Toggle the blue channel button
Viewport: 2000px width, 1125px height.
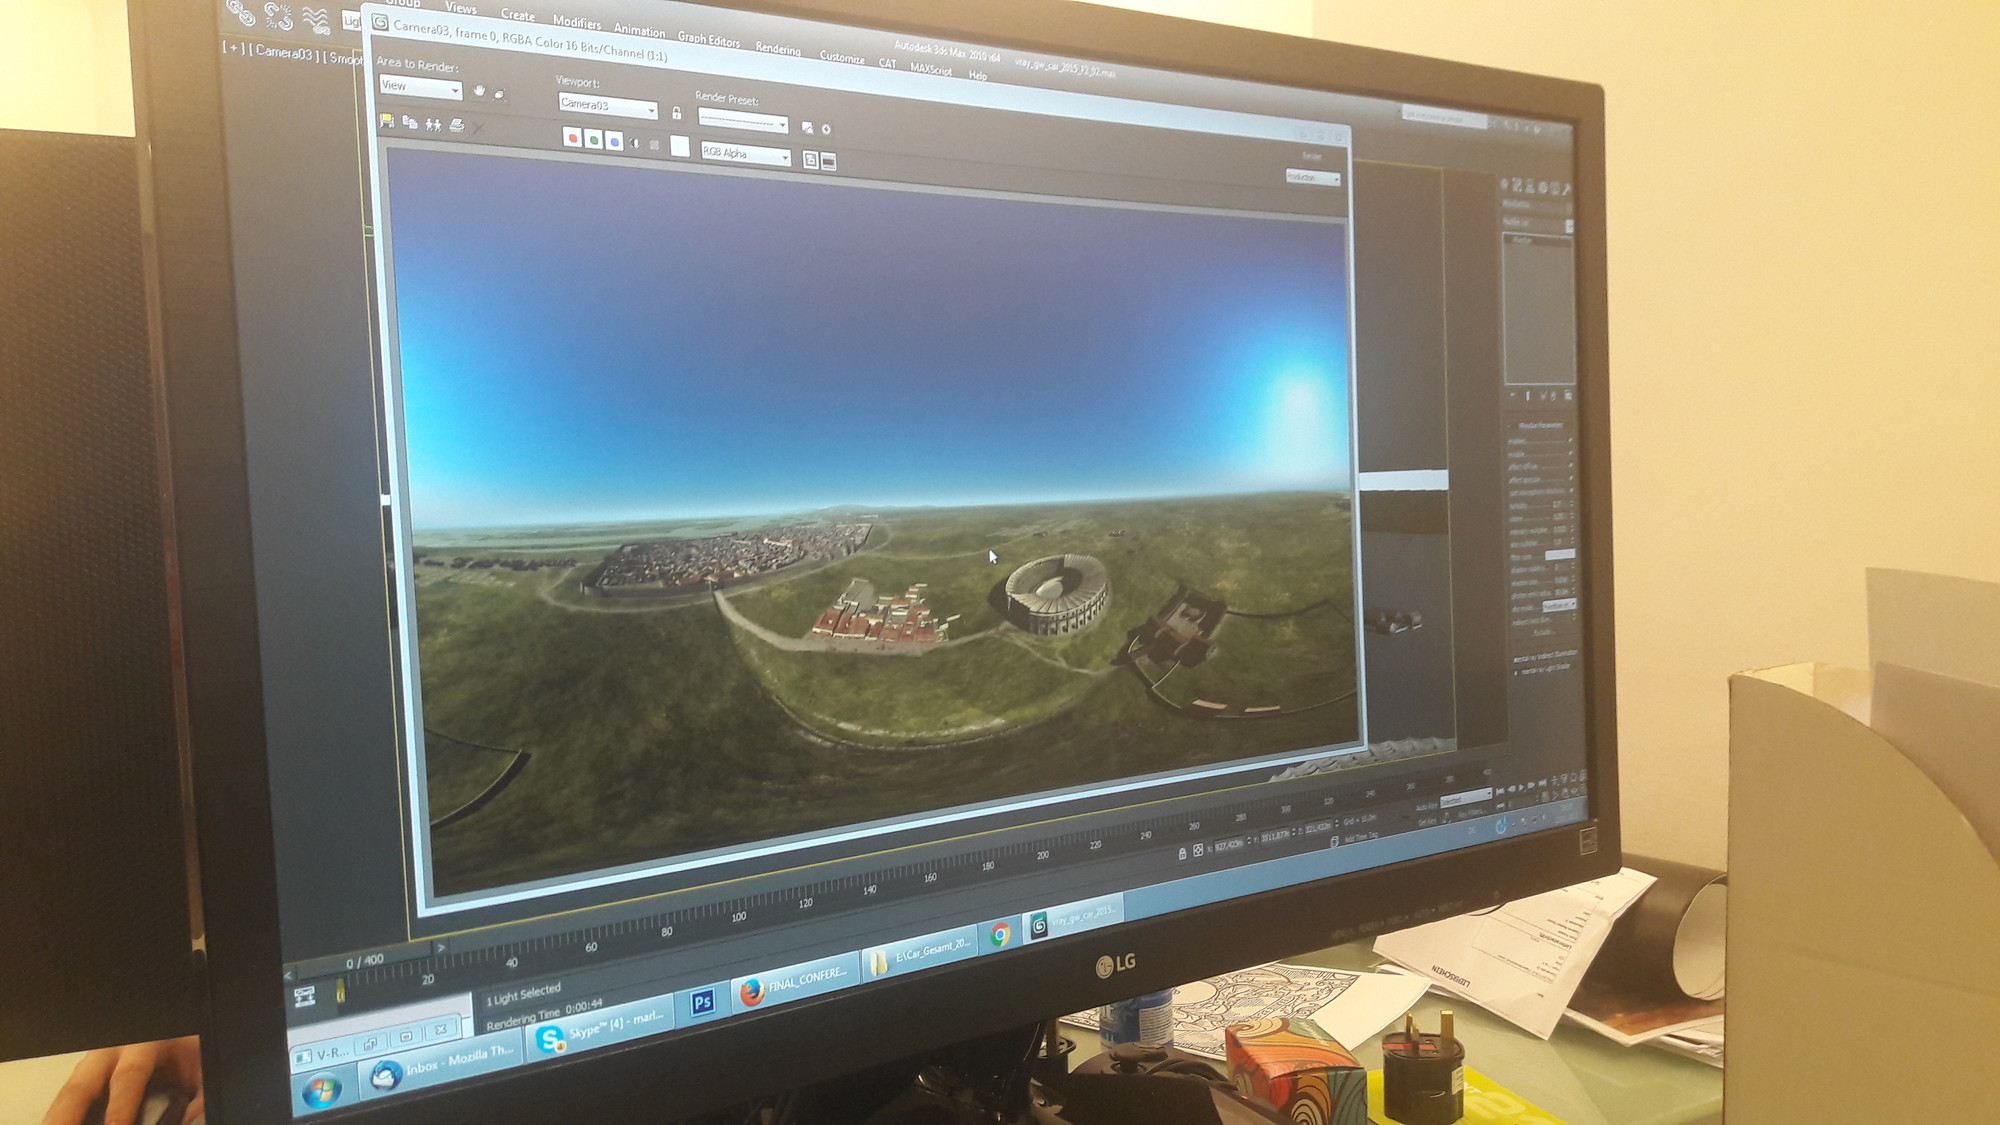tap(614, 142)
